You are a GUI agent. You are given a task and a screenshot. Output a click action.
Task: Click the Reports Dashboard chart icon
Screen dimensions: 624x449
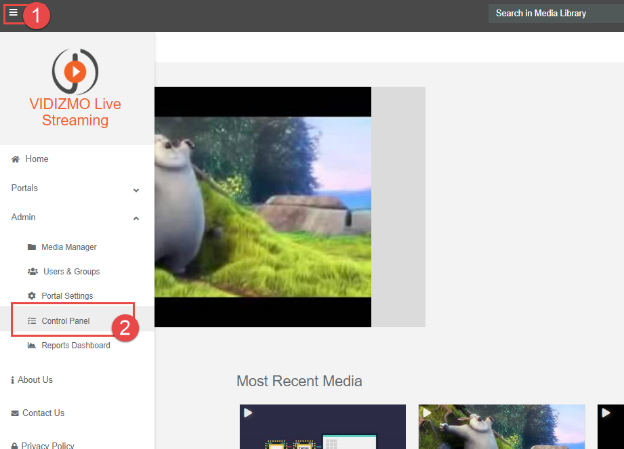32,345
